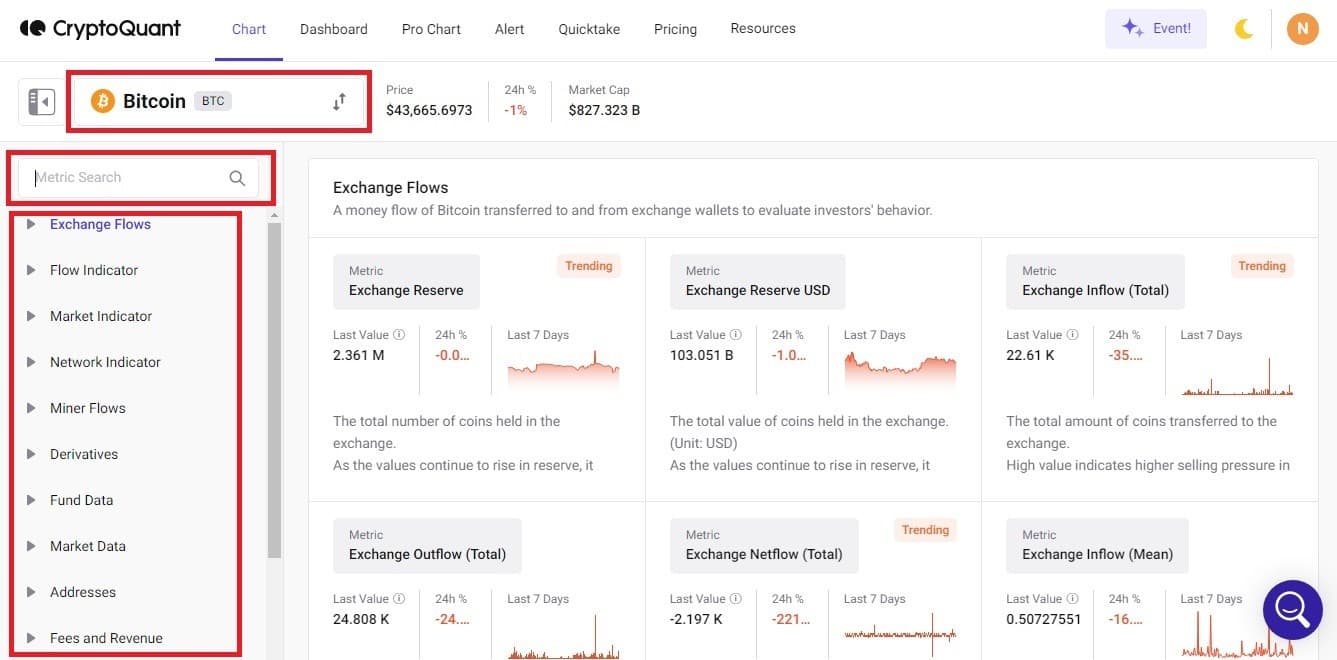Image resolution: width=1337 pixels, height=660 pixels.
Task: Click the CryptoQuant logo
Action: click(100, 28)
